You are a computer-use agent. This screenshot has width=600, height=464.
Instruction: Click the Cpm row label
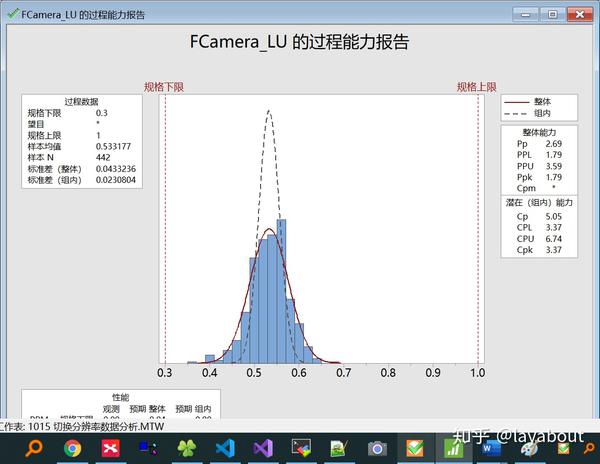pyautogui.click(x=526, y=189)
